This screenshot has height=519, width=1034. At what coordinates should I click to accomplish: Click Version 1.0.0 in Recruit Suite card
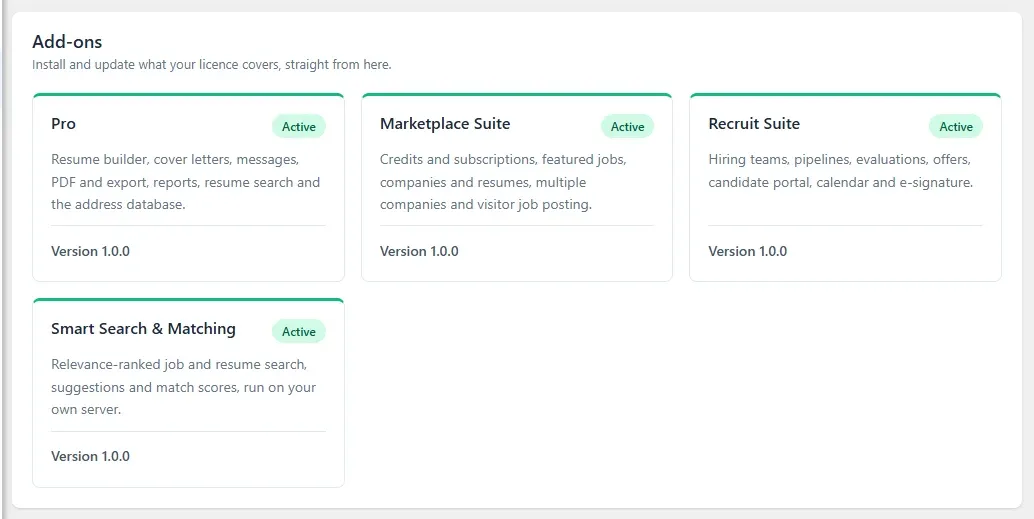[x=748, y=251]
